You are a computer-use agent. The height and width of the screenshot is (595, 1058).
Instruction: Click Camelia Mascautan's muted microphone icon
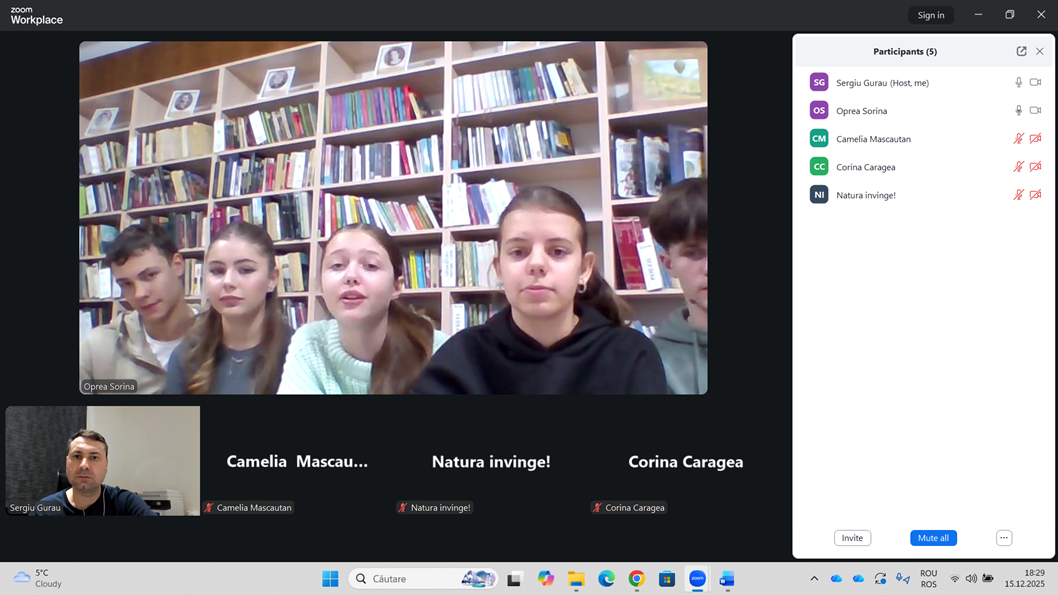1019,139
